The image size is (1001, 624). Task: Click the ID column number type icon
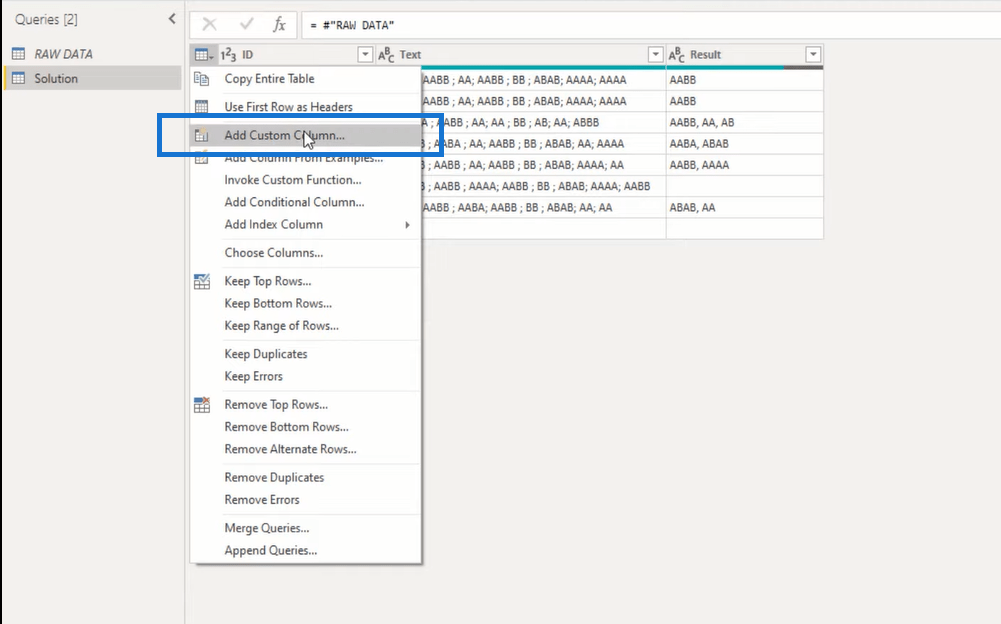[x=228, y=55]
